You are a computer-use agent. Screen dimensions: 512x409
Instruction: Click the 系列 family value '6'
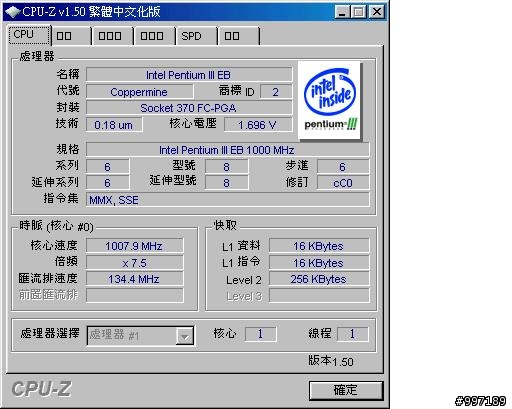[x=107, y=166]
